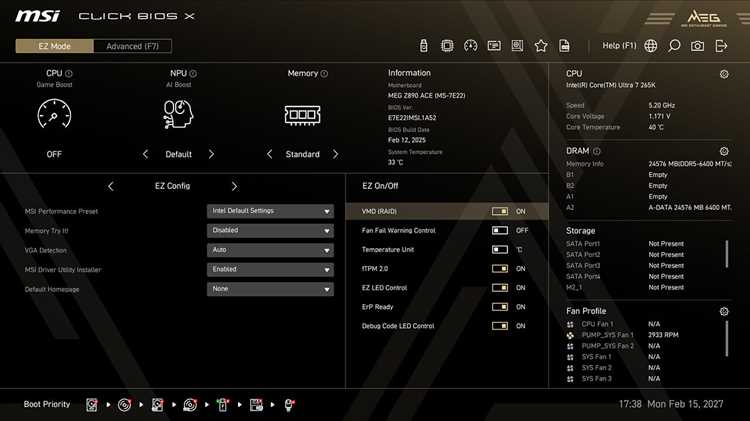Screen dimensions: 750x421
Task: Click the left arrow next to NPU Default
Action: click(145, 154)
